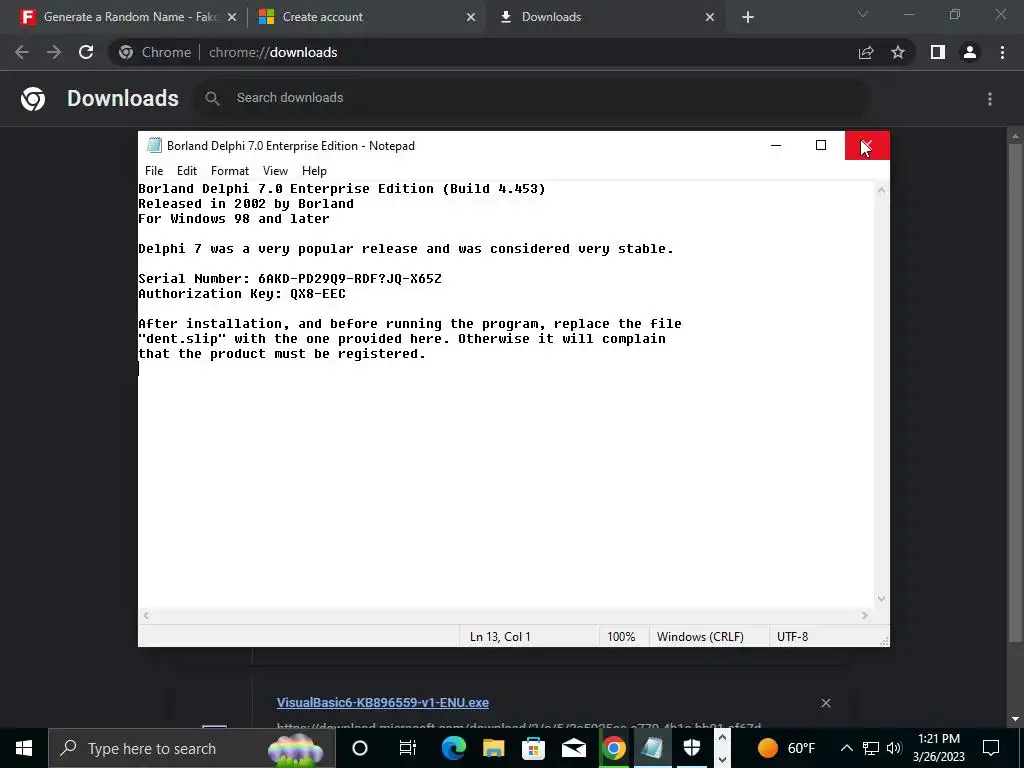Open Windows Security from the taskbar
The image size is (1024, 768).
click(692, 748)
